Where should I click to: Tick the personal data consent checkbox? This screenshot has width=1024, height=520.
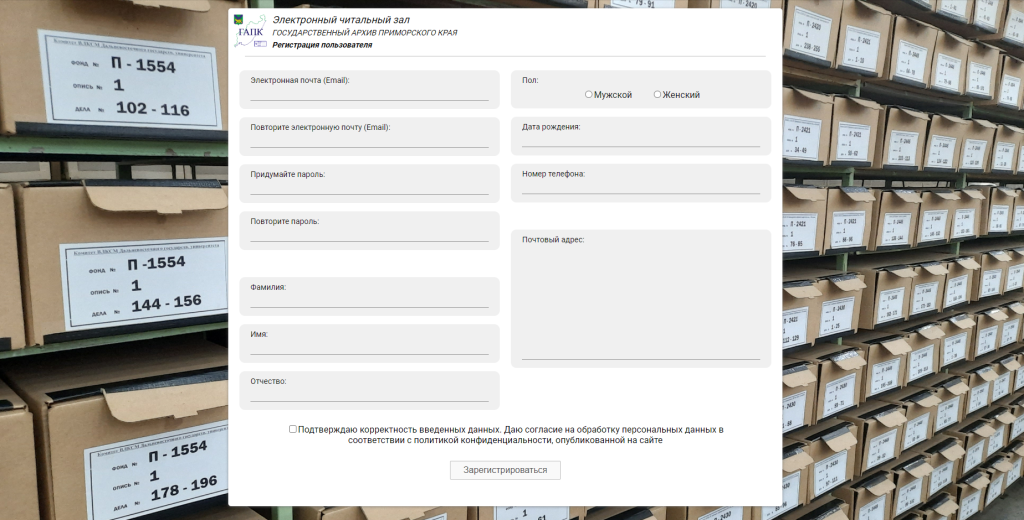[293, 429]
